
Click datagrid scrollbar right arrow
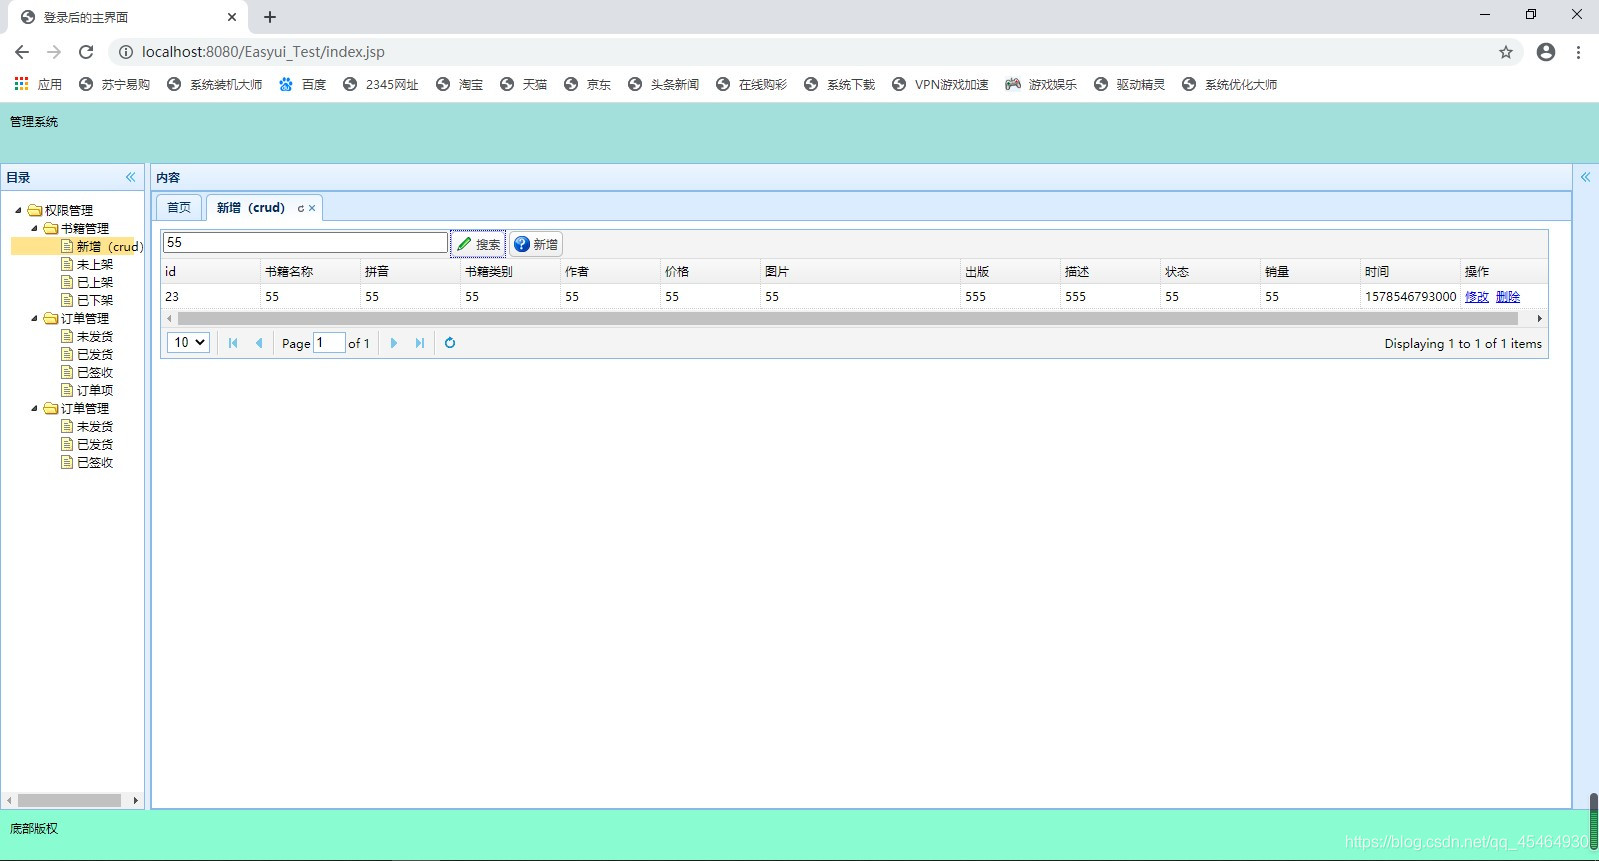(1539, 318)
